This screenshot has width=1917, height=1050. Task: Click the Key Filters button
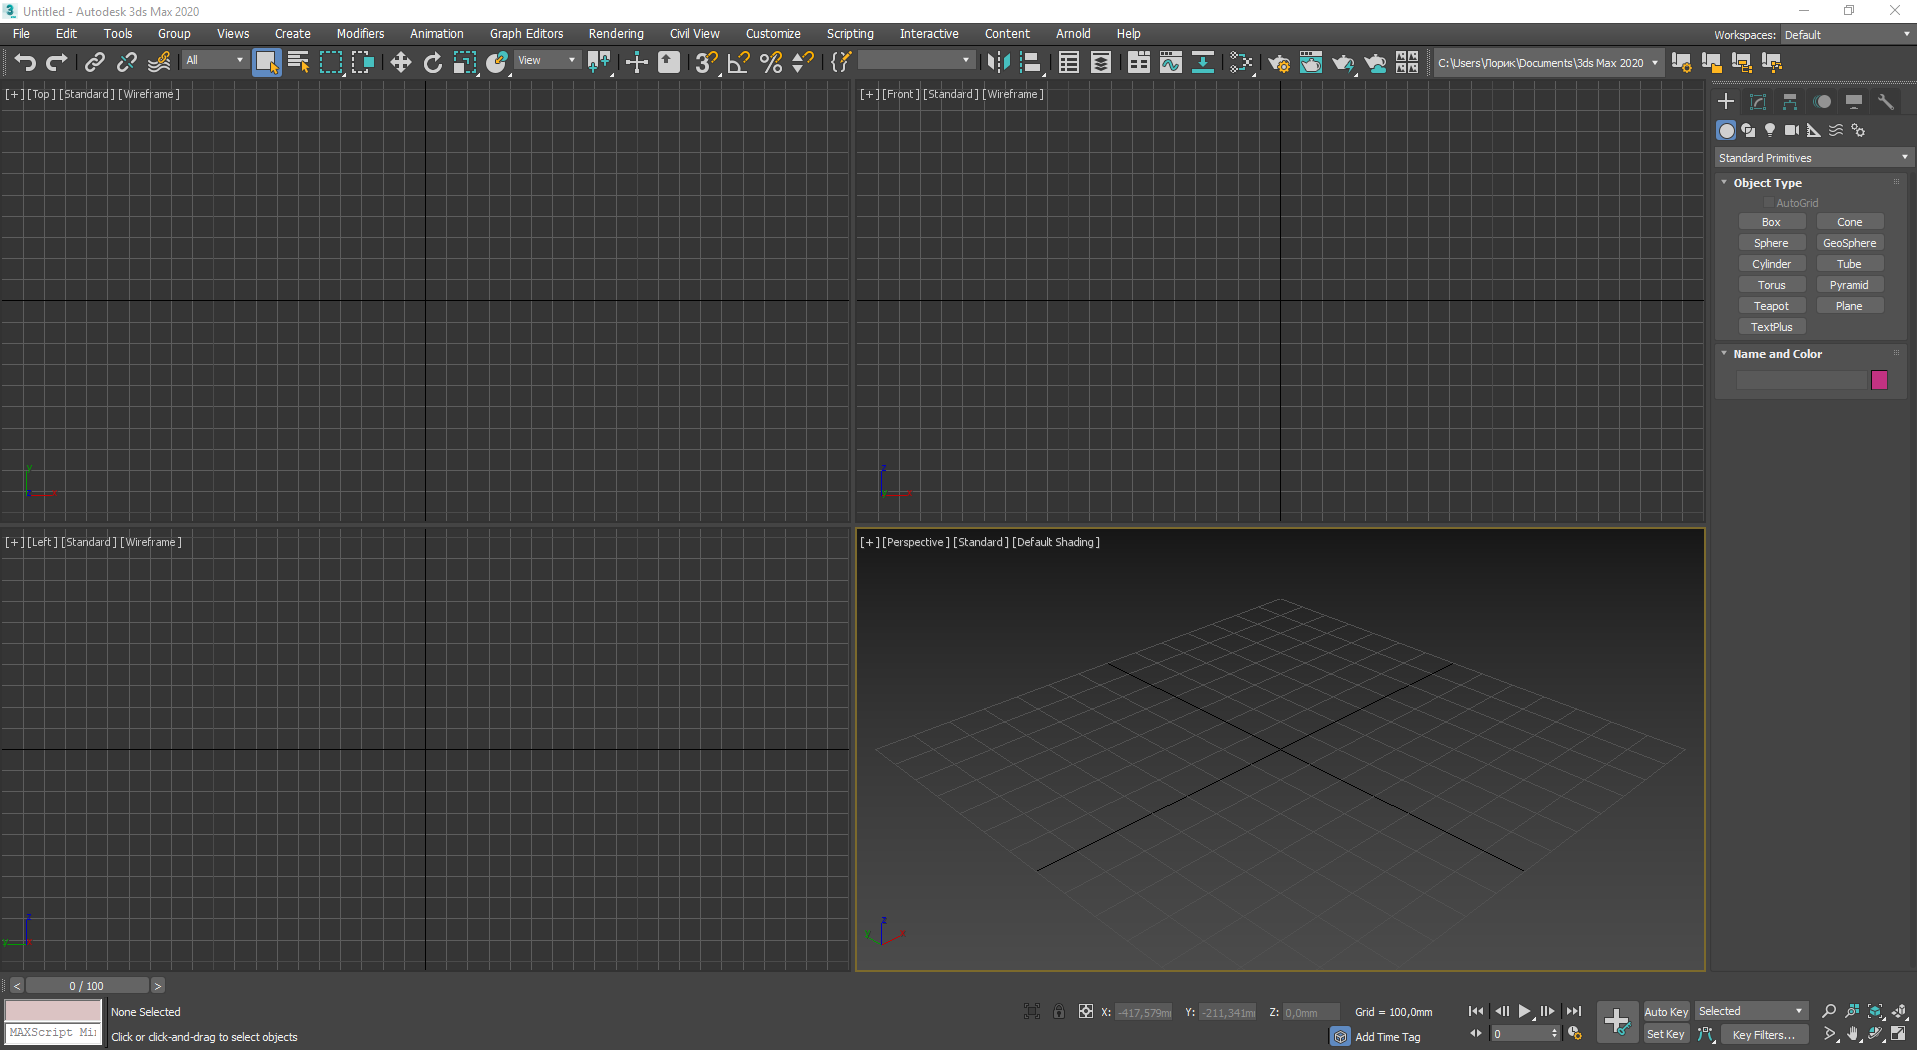[x=1764, y=1035]
